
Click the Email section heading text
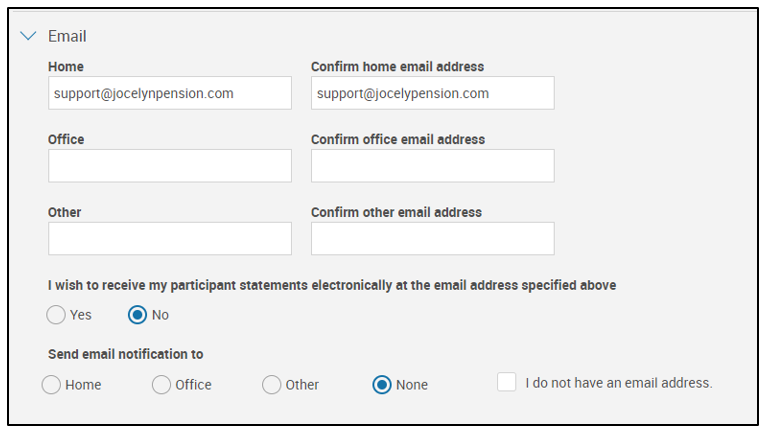(x=67, y=36)
